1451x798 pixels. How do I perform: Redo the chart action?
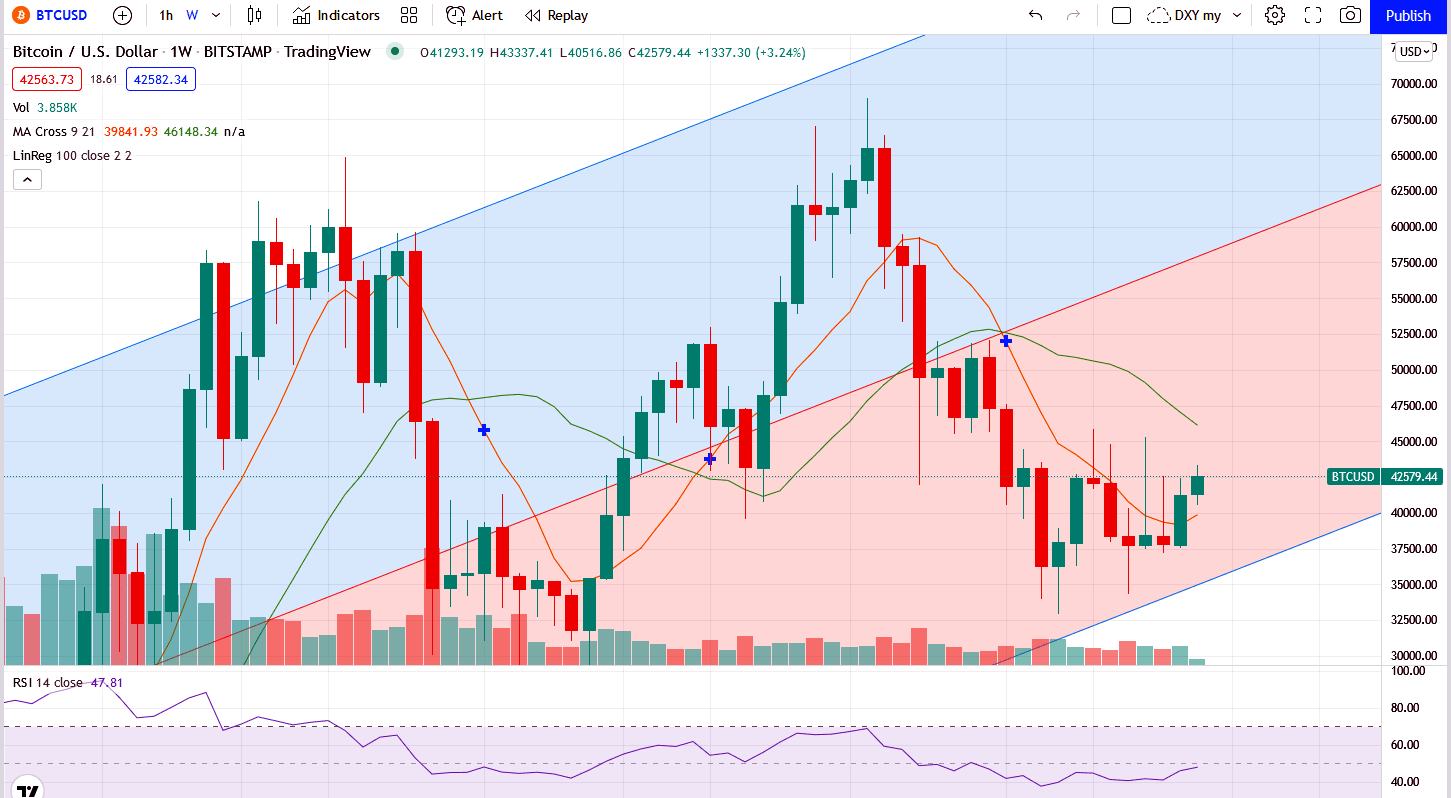pos(1074,15)
